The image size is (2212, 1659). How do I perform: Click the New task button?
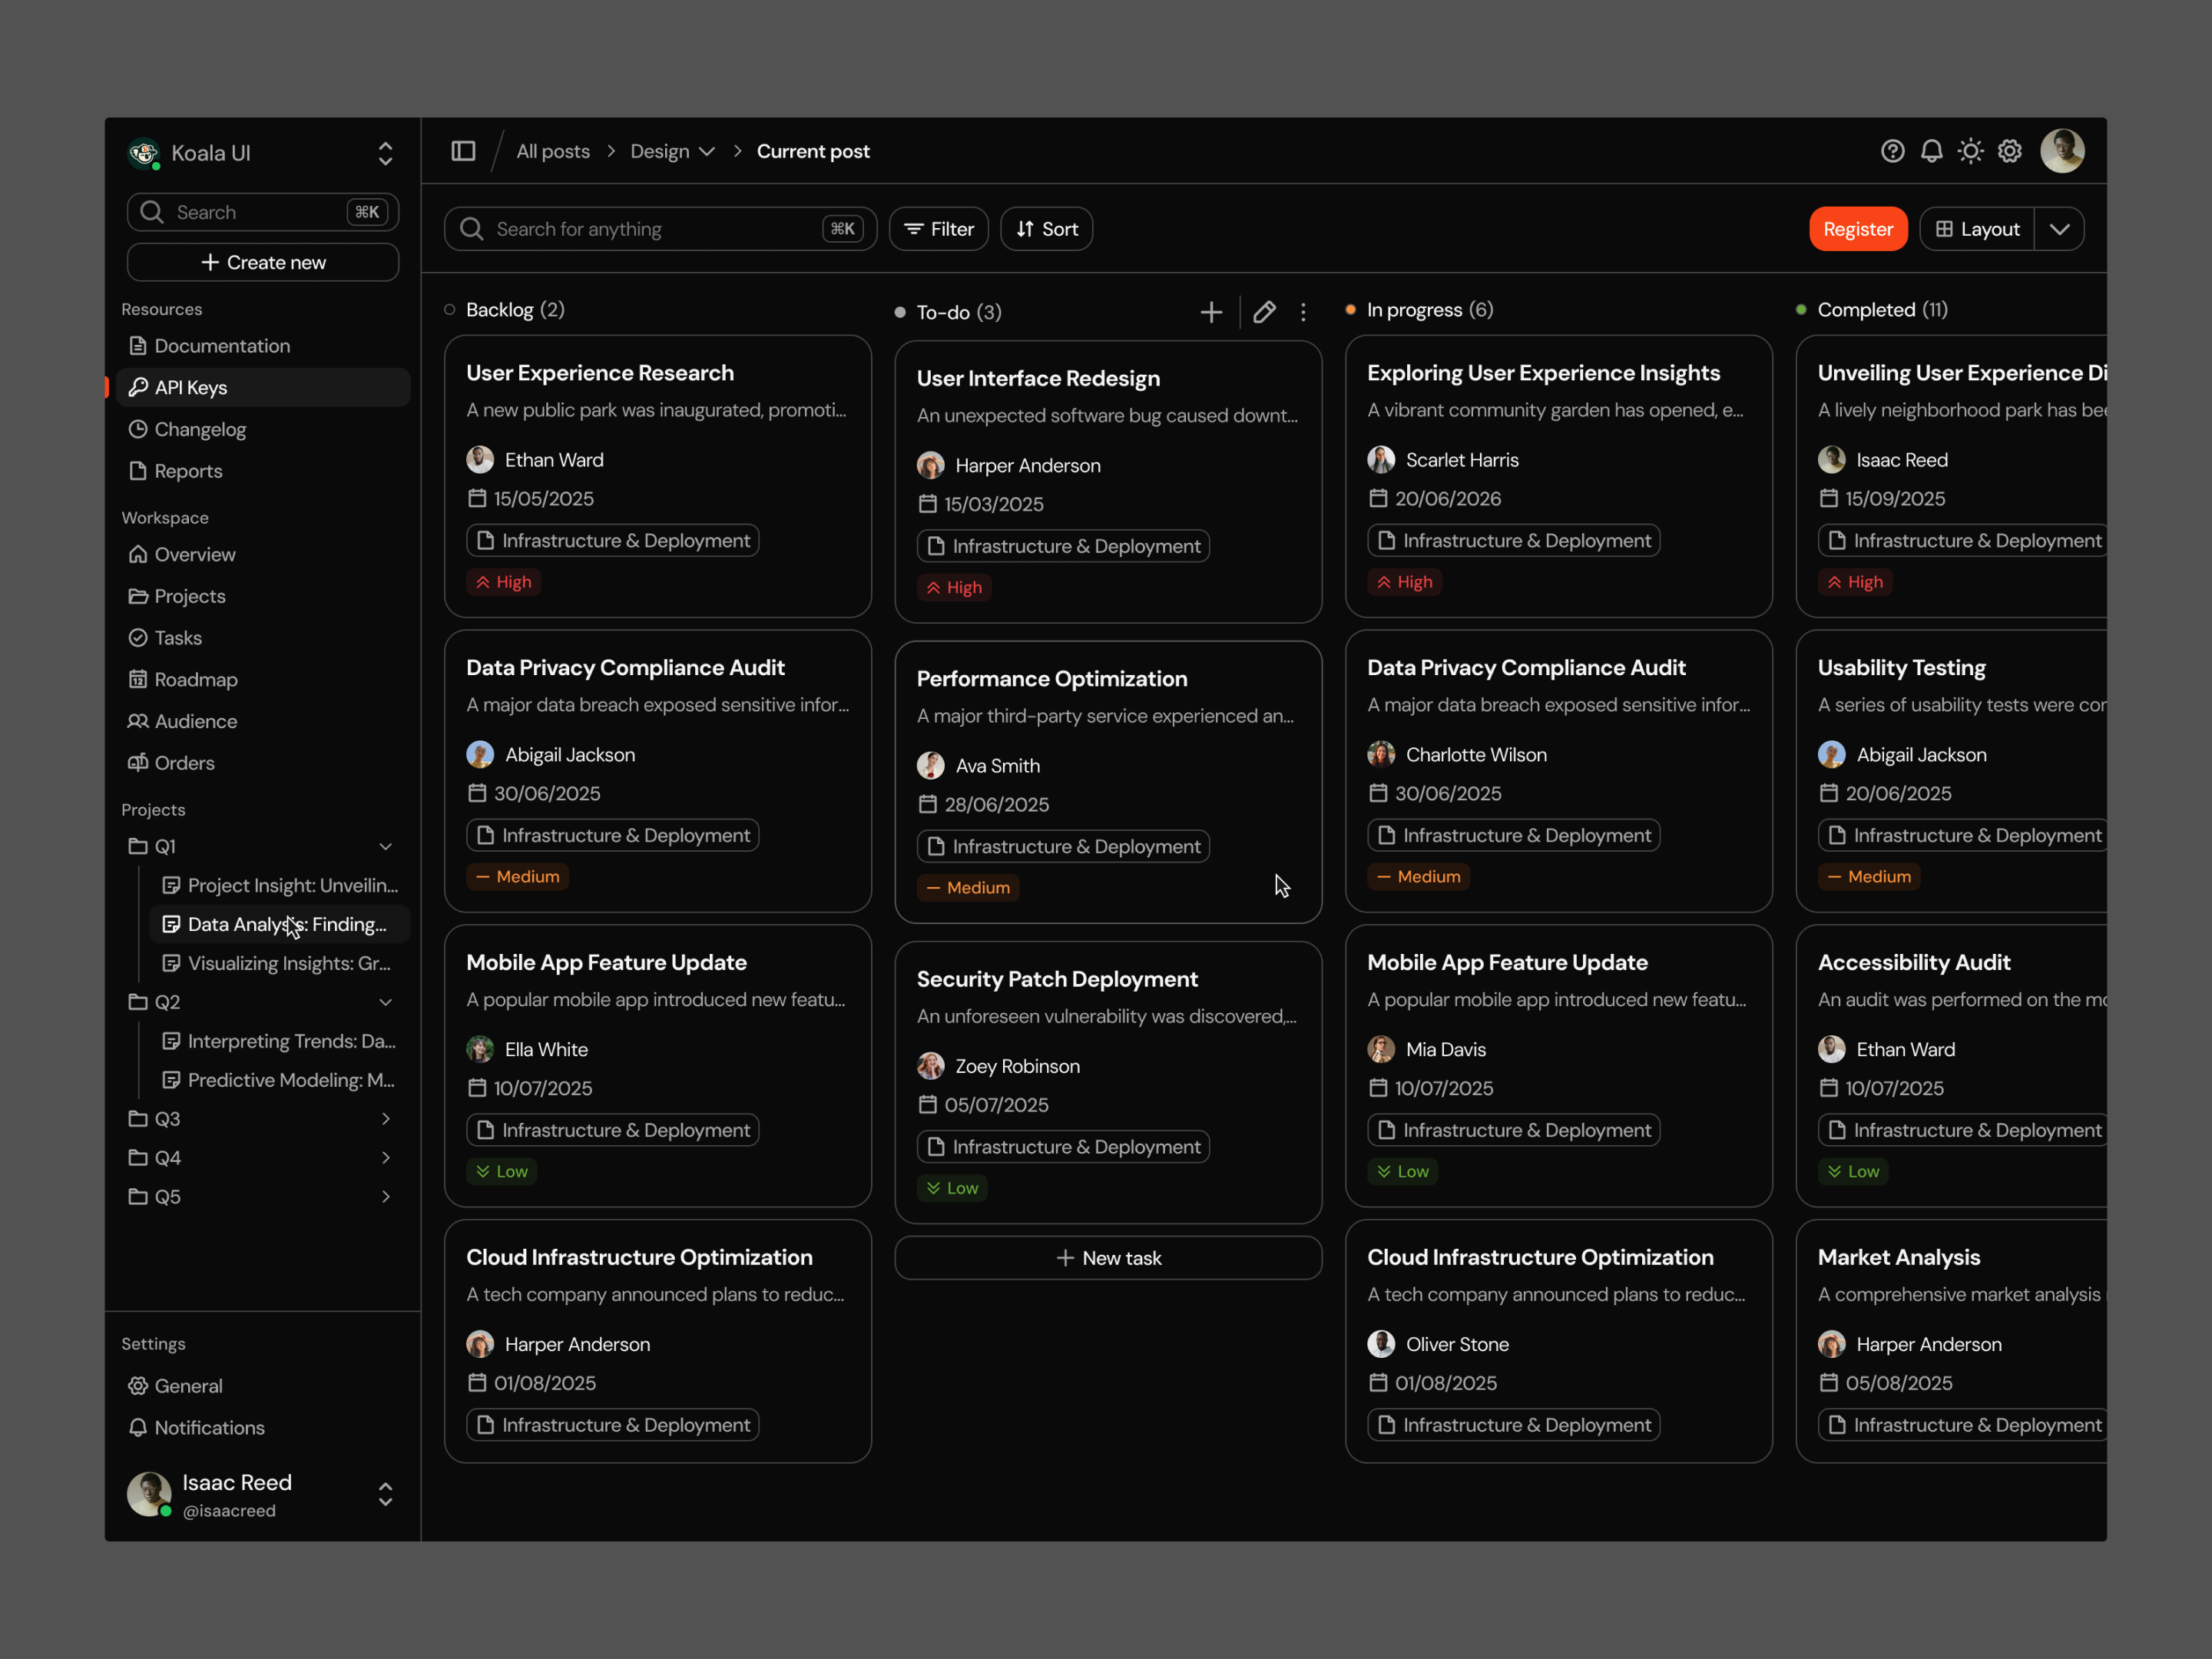point(1108,1258)
